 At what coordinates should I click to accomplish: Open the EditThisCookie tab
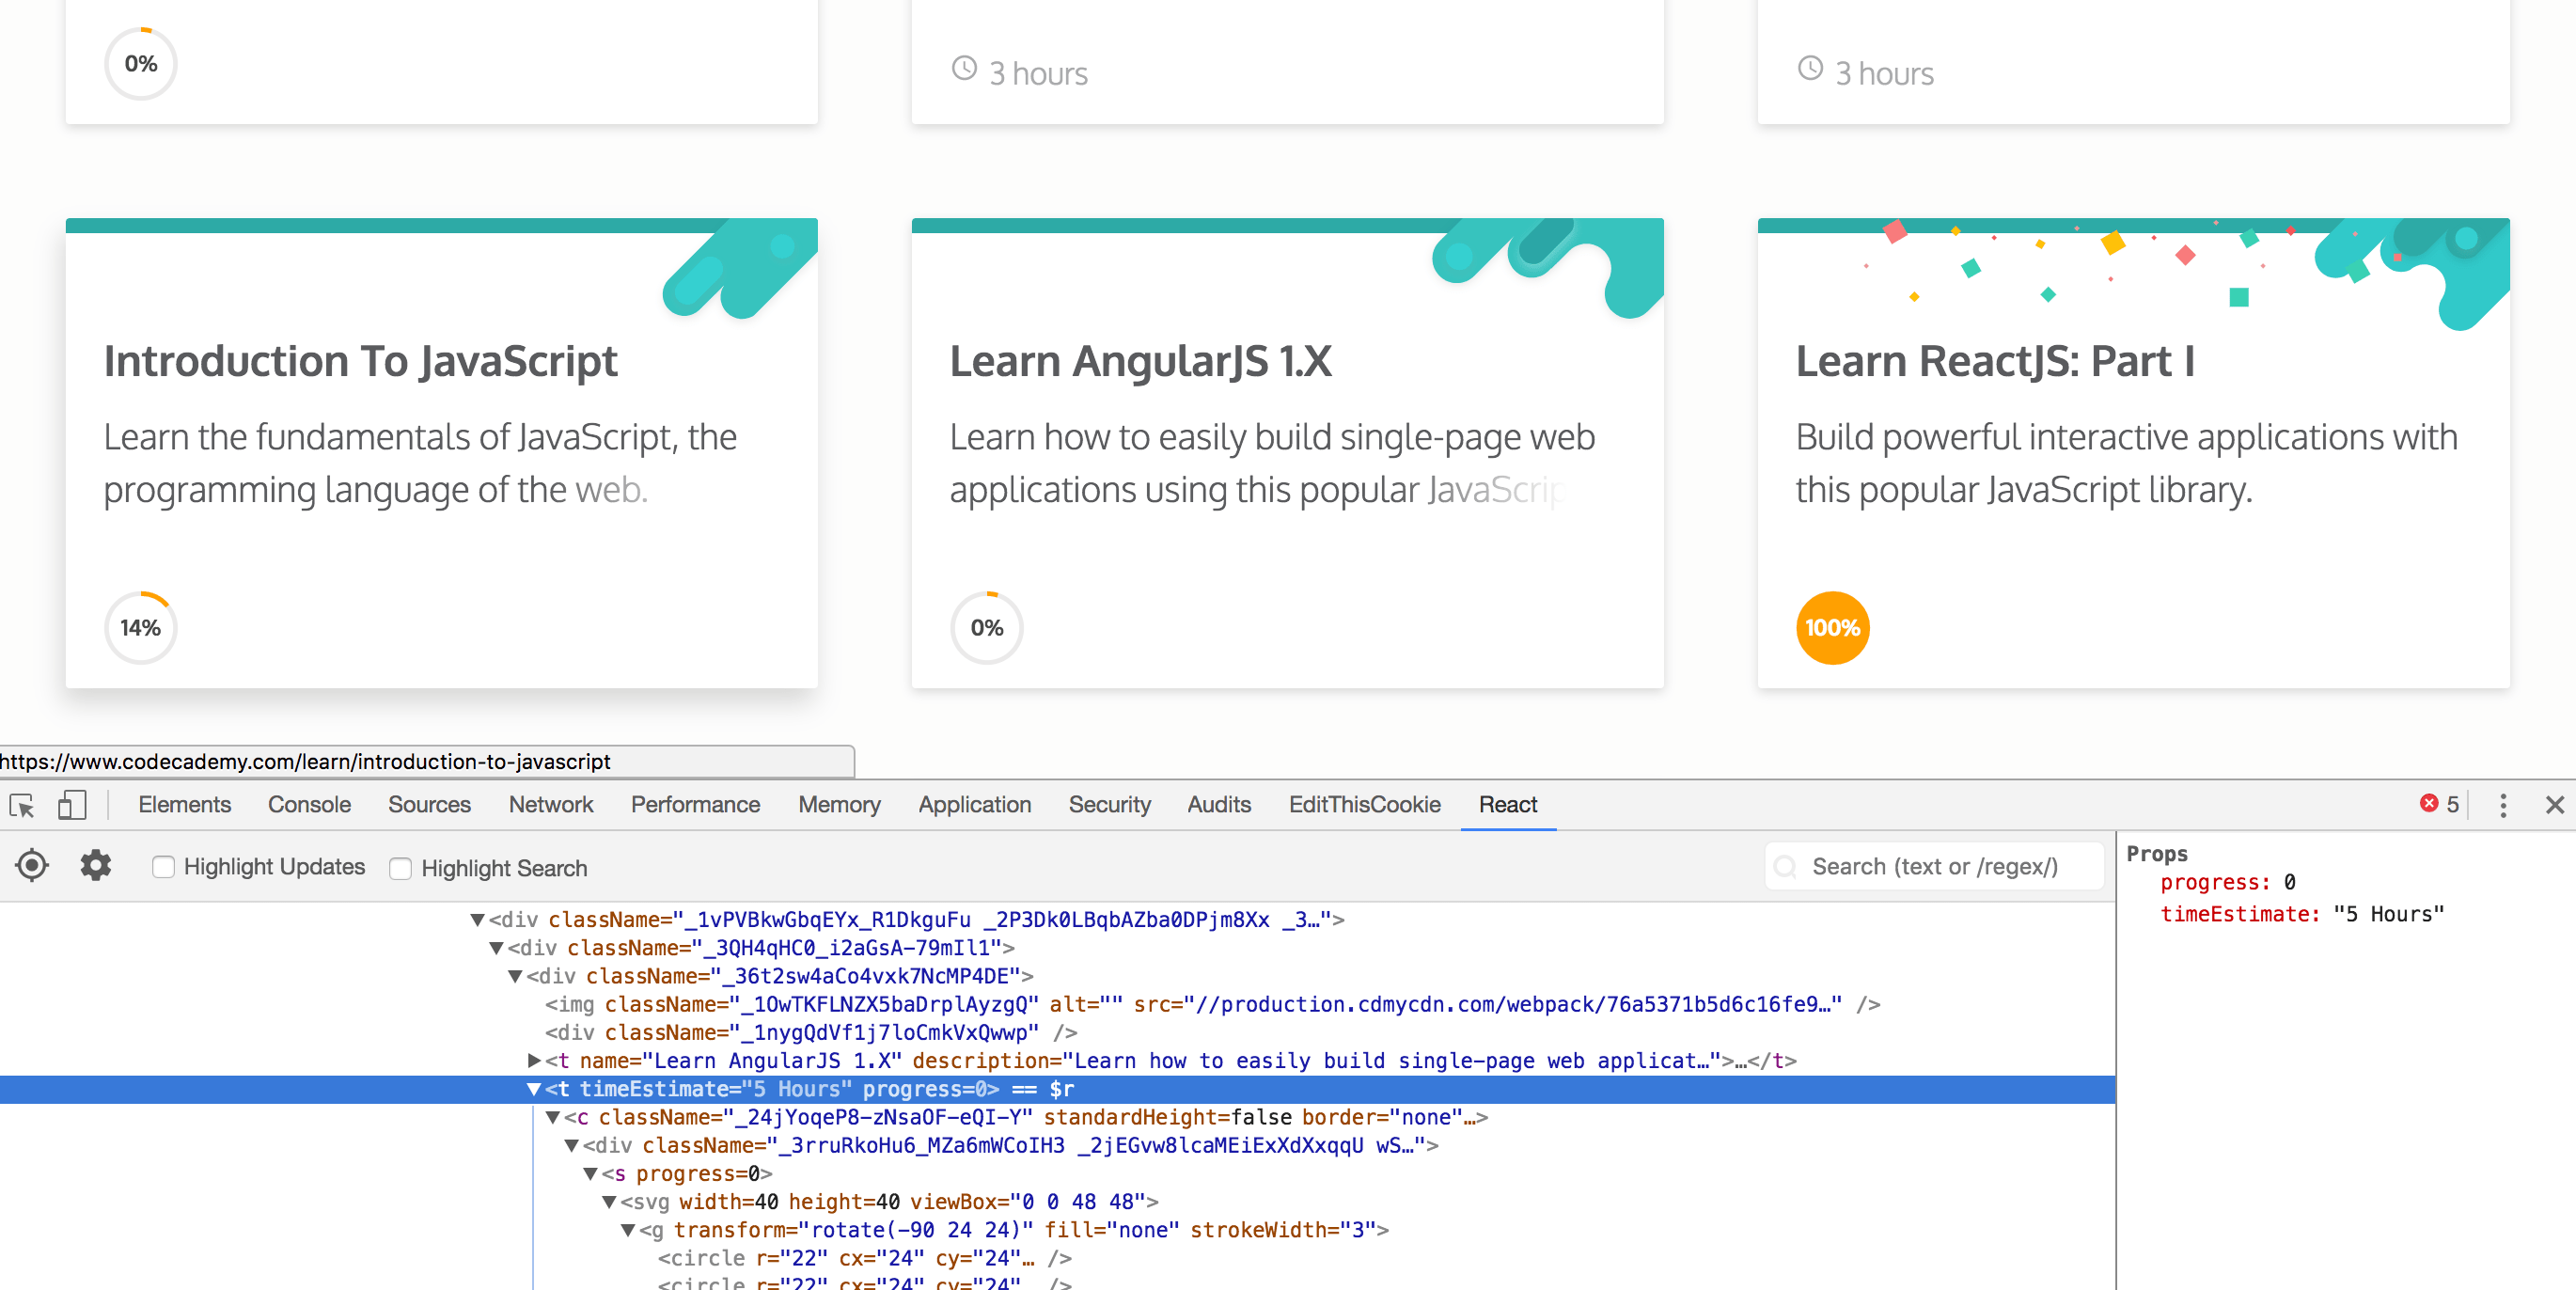point(1364,804)
